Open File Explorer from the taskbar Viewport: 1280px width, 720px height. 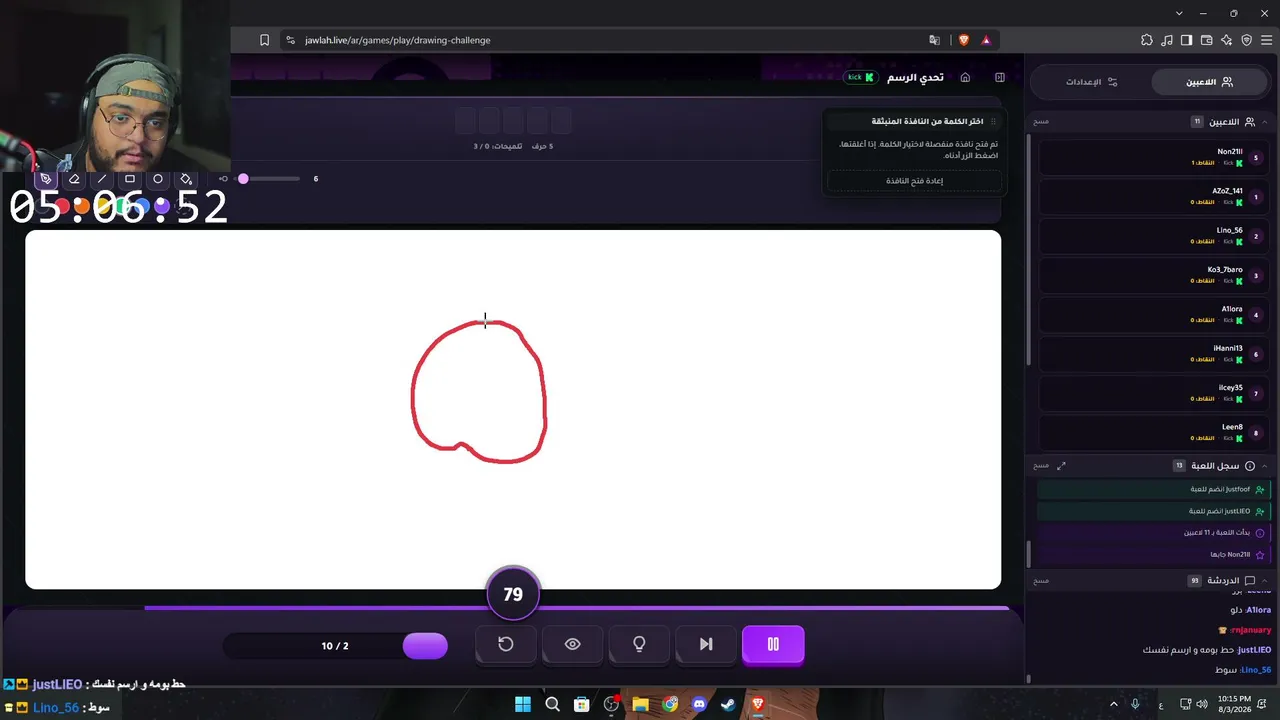pyautogui.click(x=640, y=704)
